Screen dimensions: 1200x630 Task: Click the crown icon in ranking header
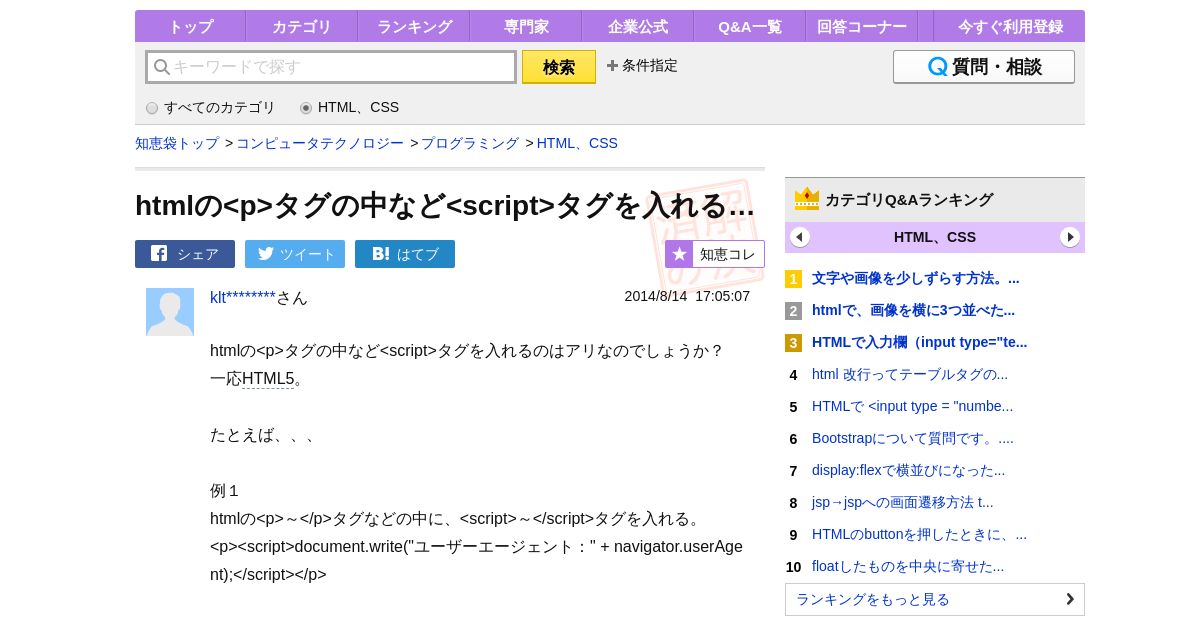[x=807, y=199]
